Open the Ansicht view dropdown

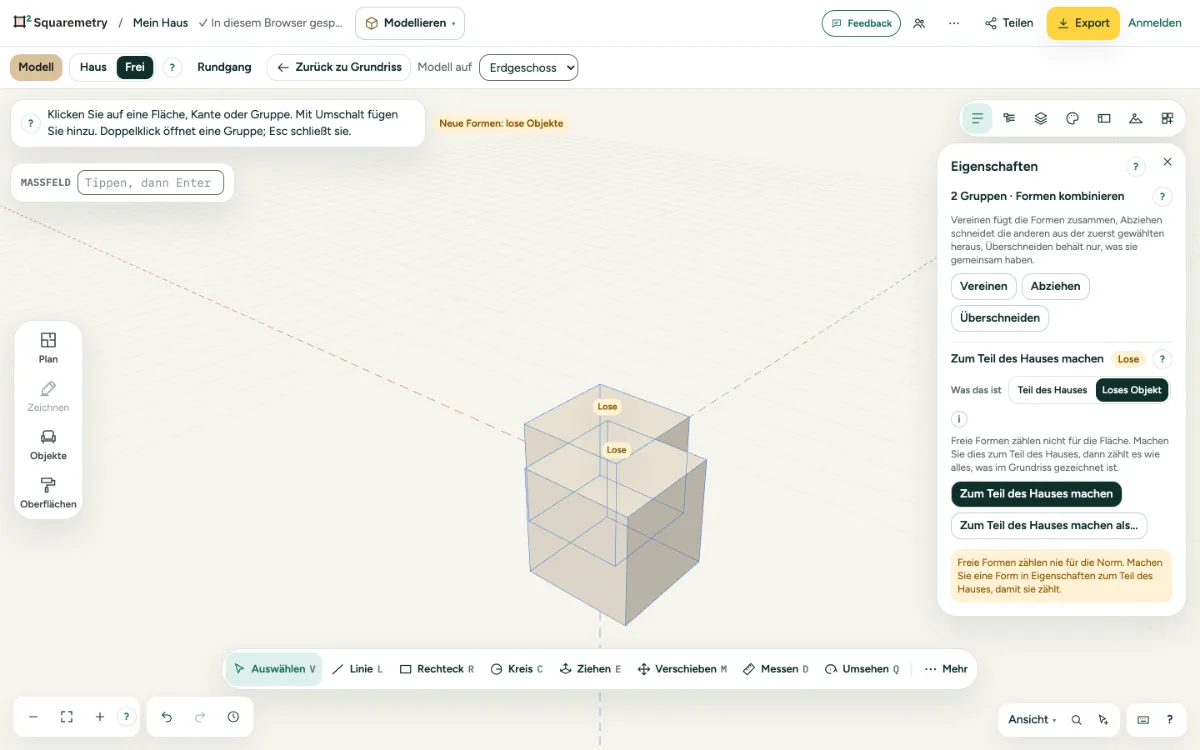point(1032,720)
